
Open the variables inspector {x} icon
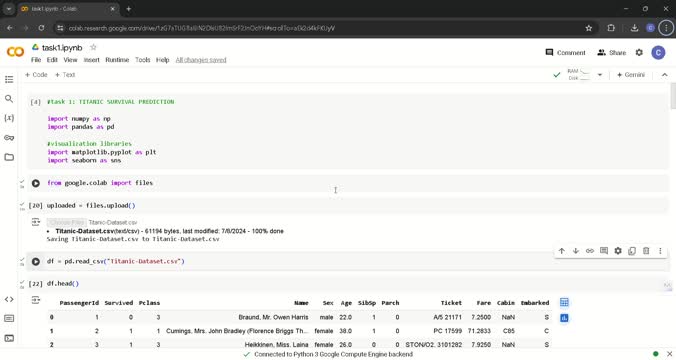click(9, 118)
